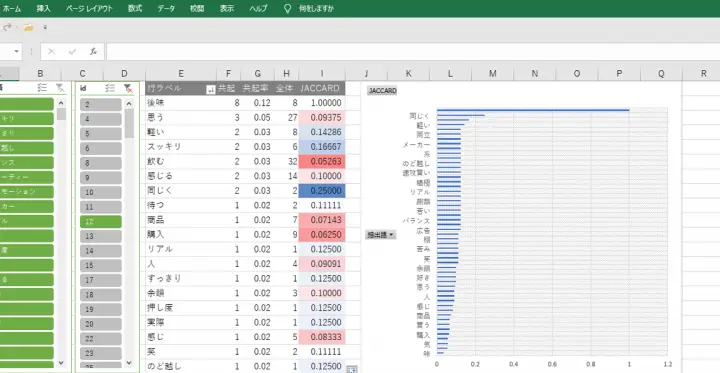The height and width of the screenshot is (373, 720).
Task: Open the 校閲 ribbon tab
Action: tap(197, 8)
